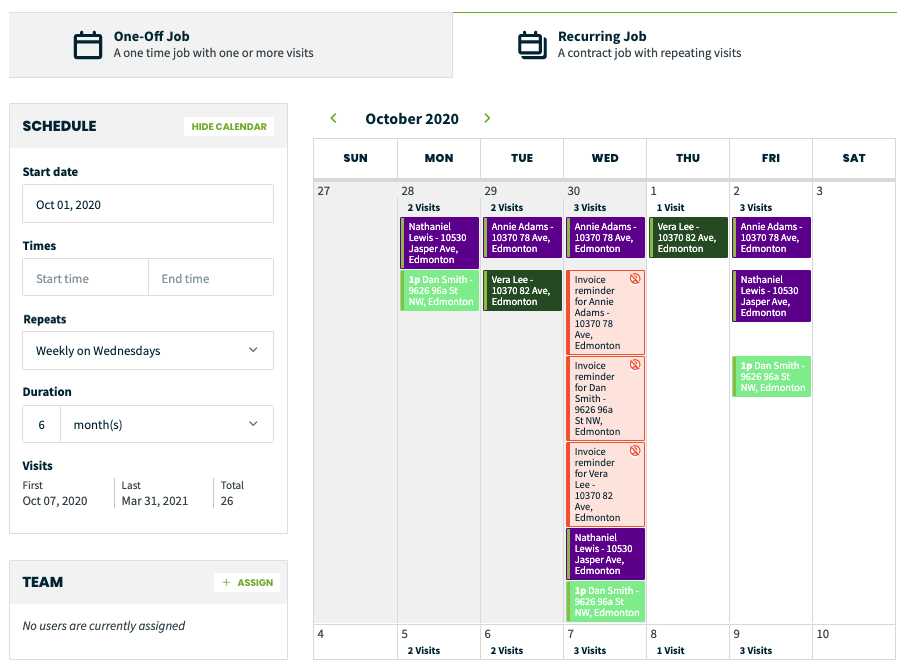The image size is (912, 667).
Task: Open Dan Smith 1p visit on Friday 2
Action: click(x=771, y=376)
